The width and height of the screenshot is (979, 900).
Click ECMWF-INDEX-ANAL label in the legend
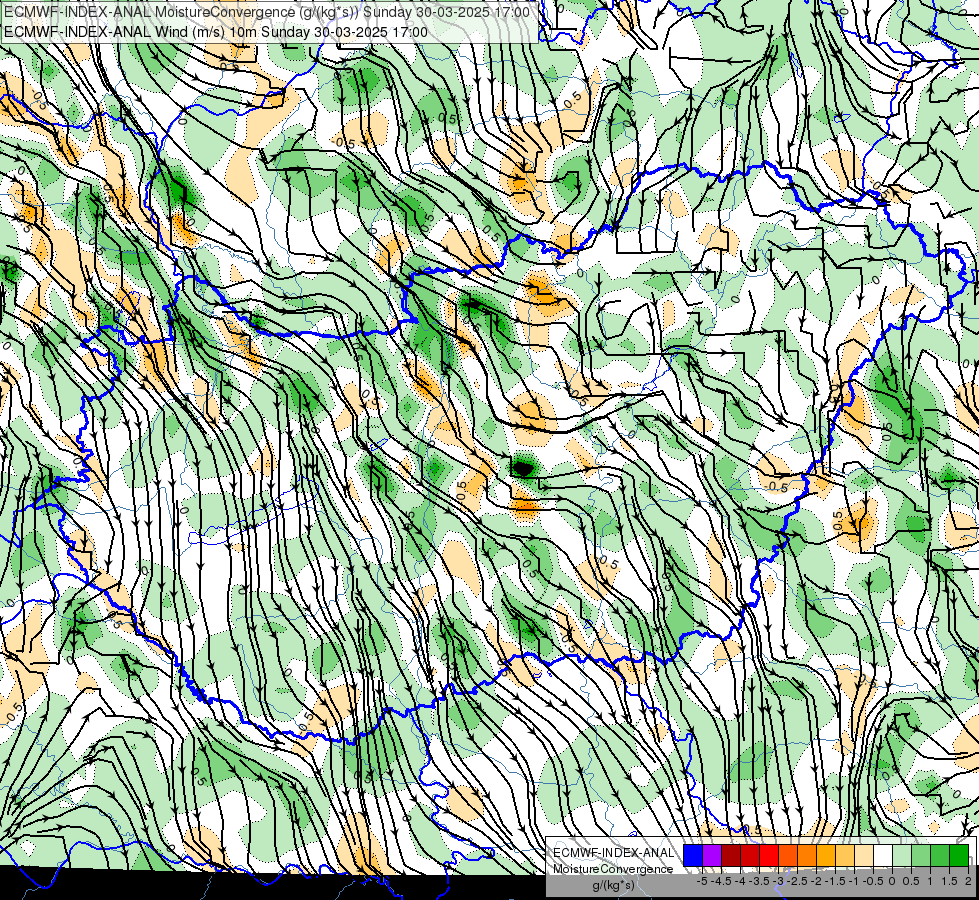point(613,853)
